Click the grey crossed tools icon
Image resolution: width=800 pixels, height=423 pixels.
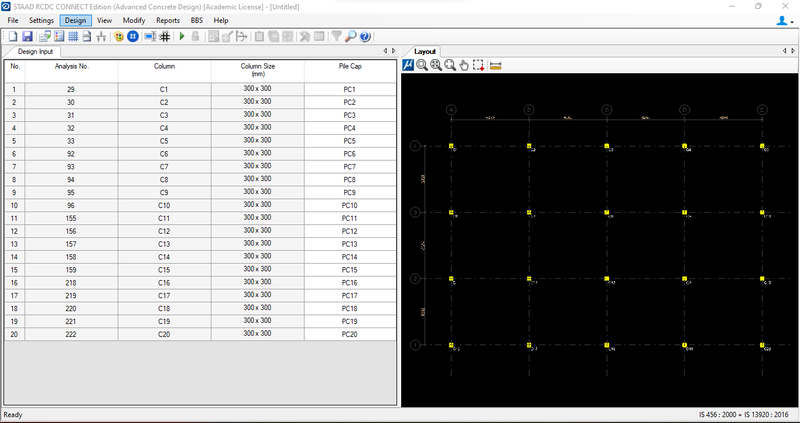[x=305, y=36]
